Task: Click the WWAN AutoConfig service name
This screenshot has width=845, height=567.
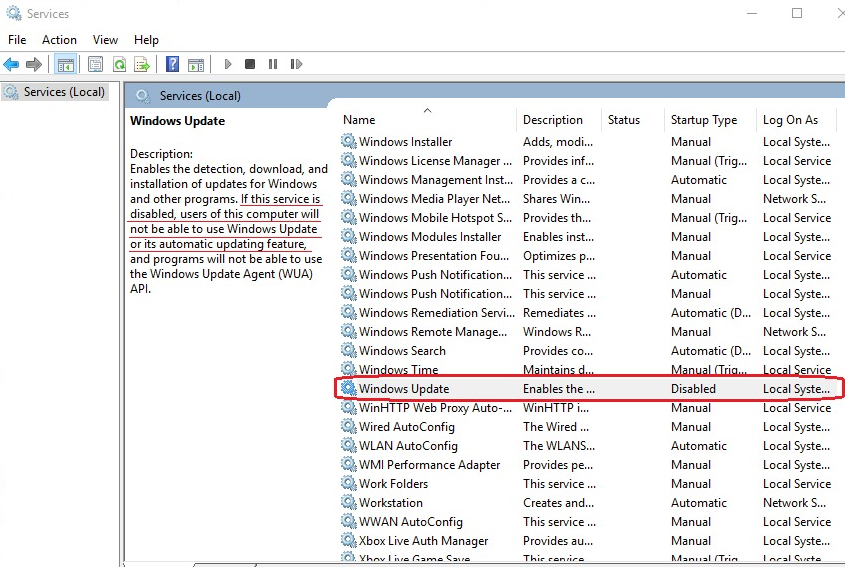Action: [411, 522]
